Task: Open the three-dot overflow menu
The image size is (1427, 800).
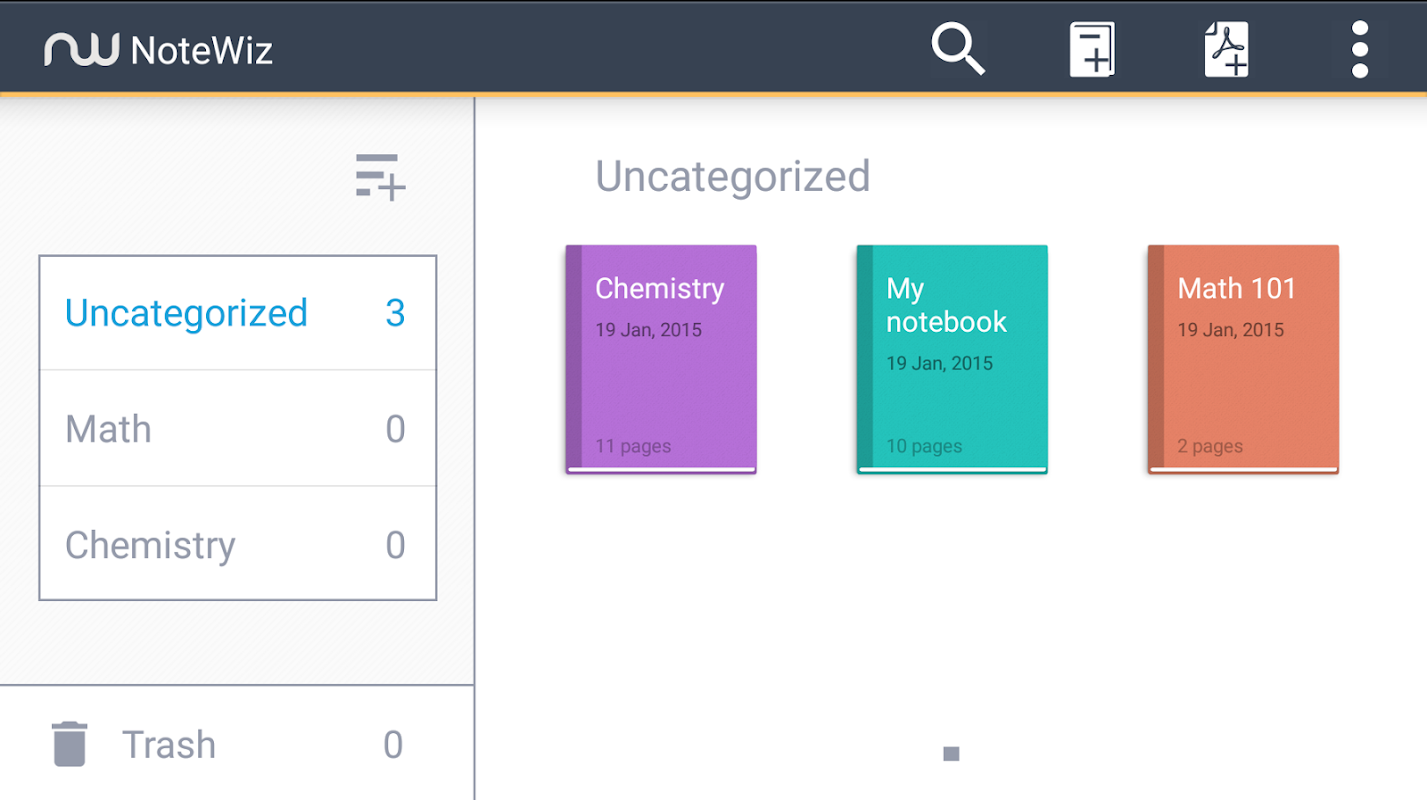Action: click(x=1359, y=48)
